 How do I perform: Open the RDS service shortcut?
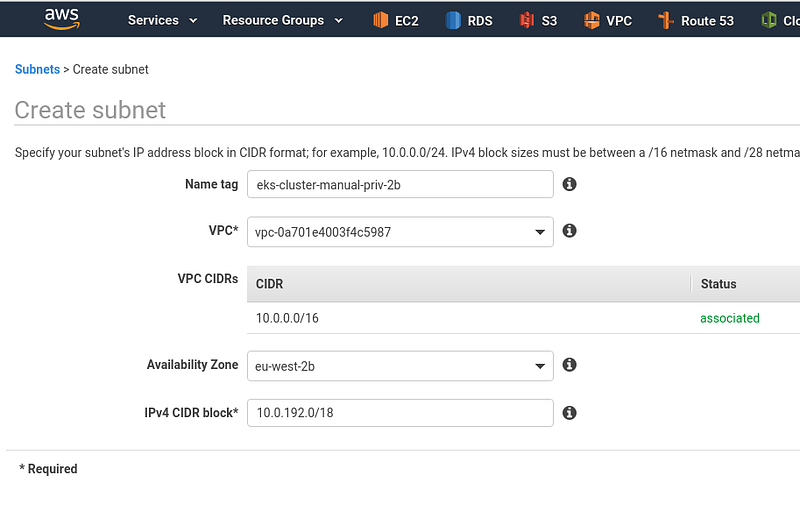pos(469,20)
